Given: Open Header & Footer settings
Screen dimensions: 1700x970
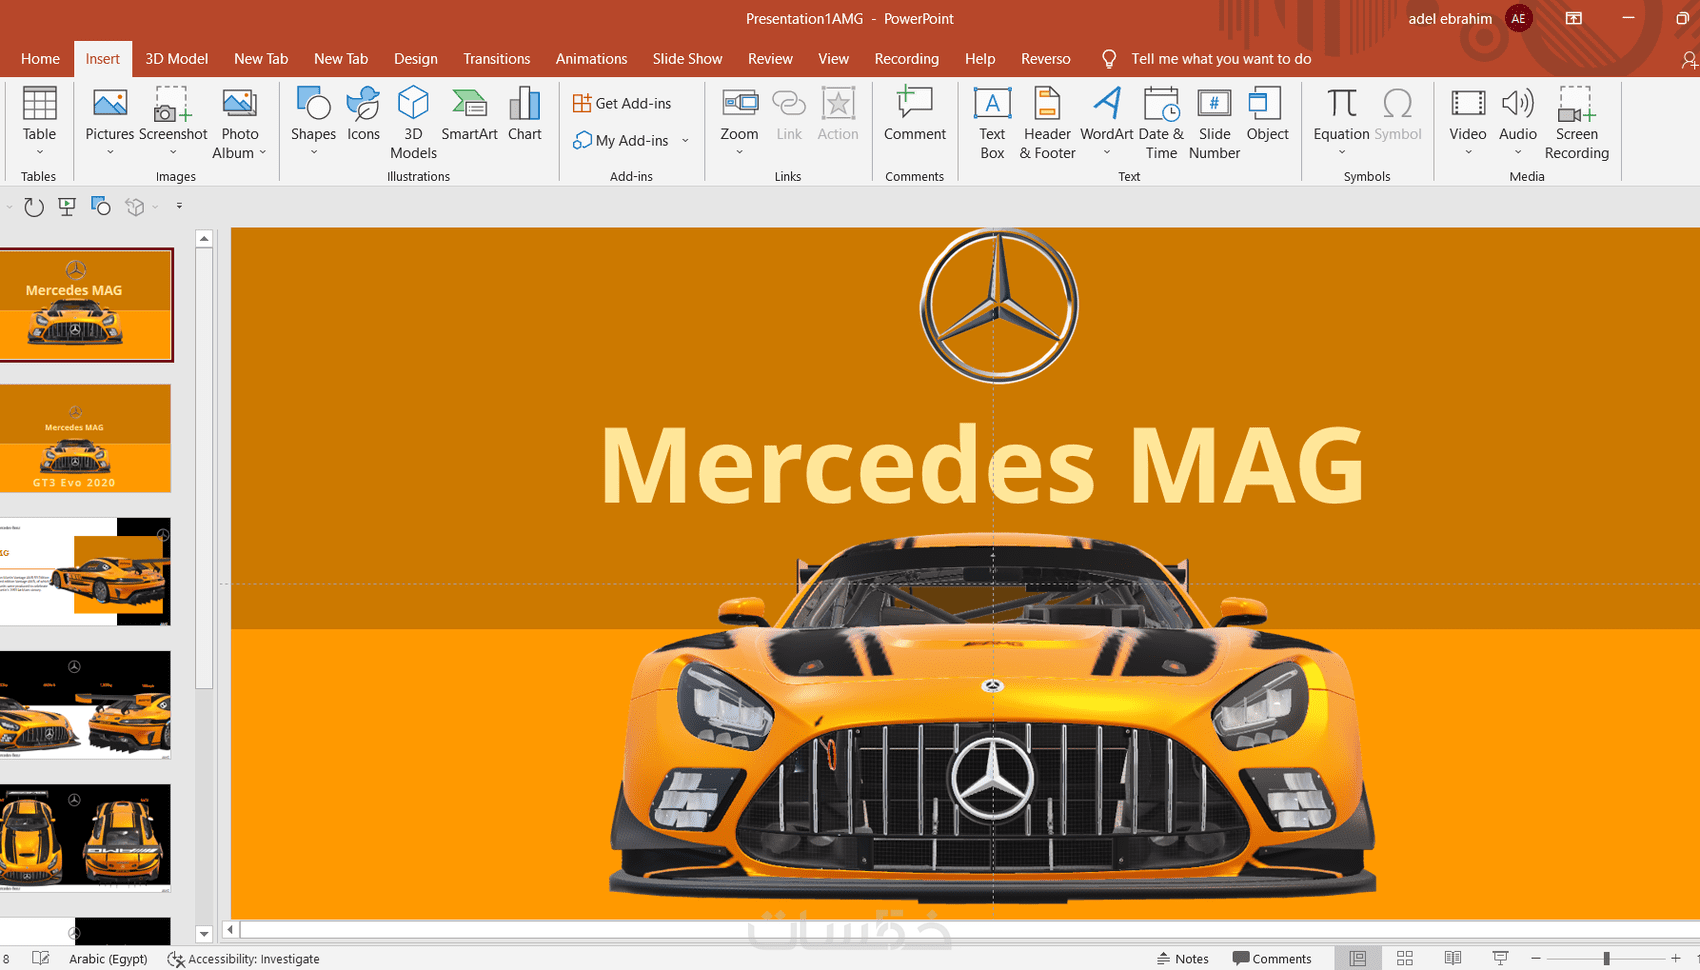Looking at the screenshot, I should click(x=1047, y=122).
